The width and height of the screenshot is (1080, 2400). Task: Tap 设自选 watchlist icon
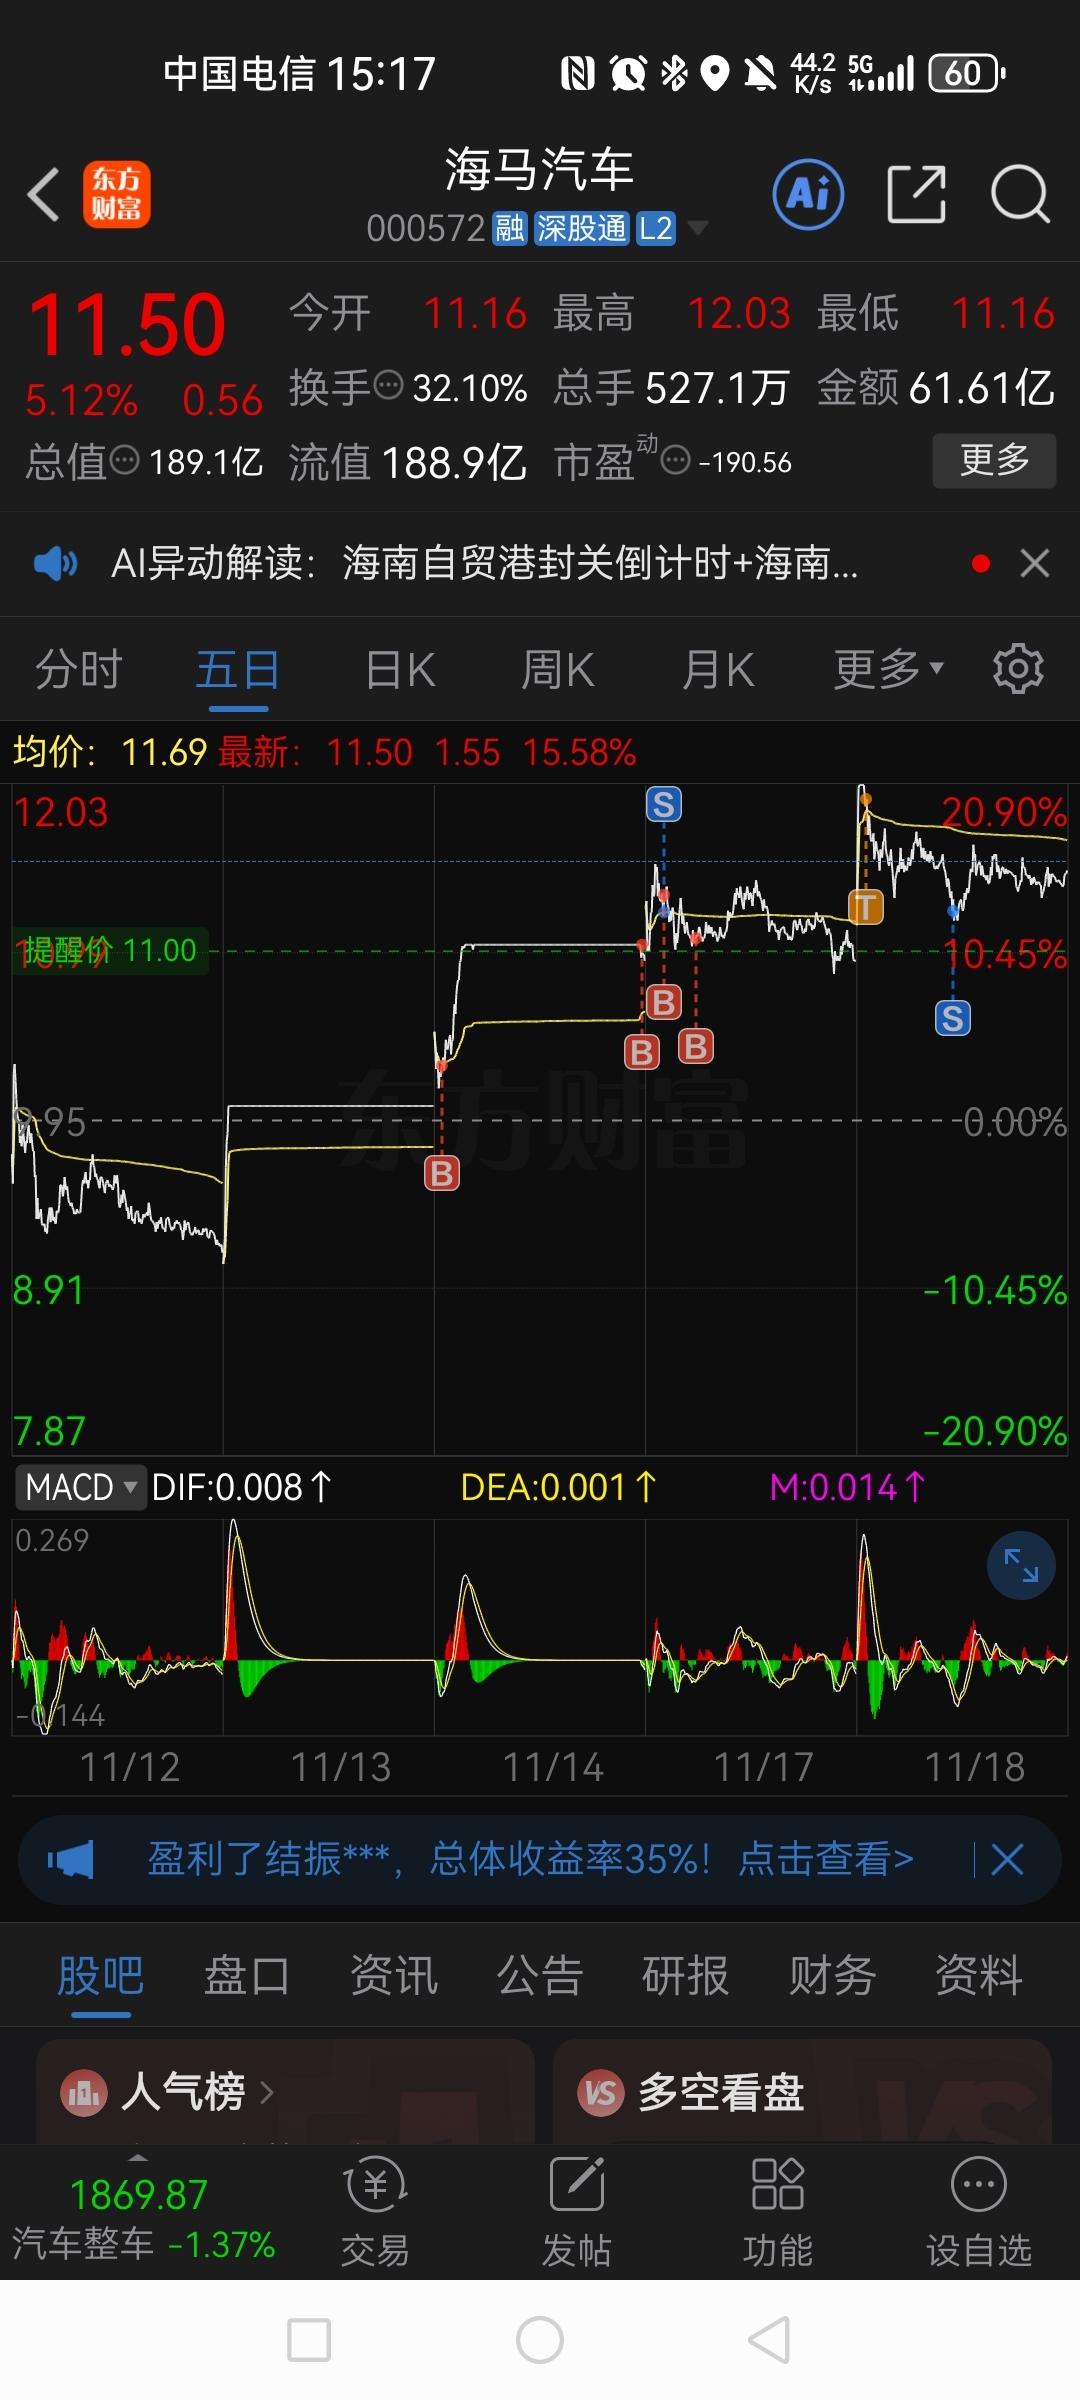979,2212
